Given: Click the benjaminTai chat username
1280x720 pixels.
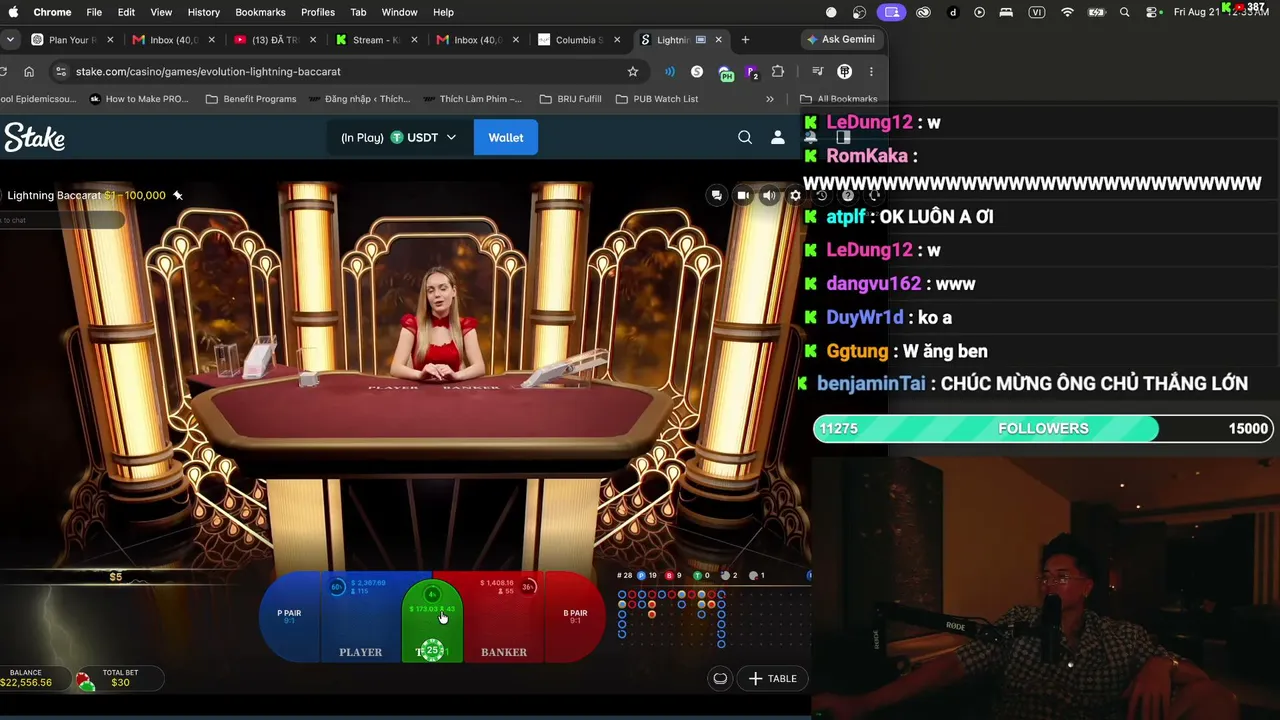Looking at the screenshot, I should 871,383.
